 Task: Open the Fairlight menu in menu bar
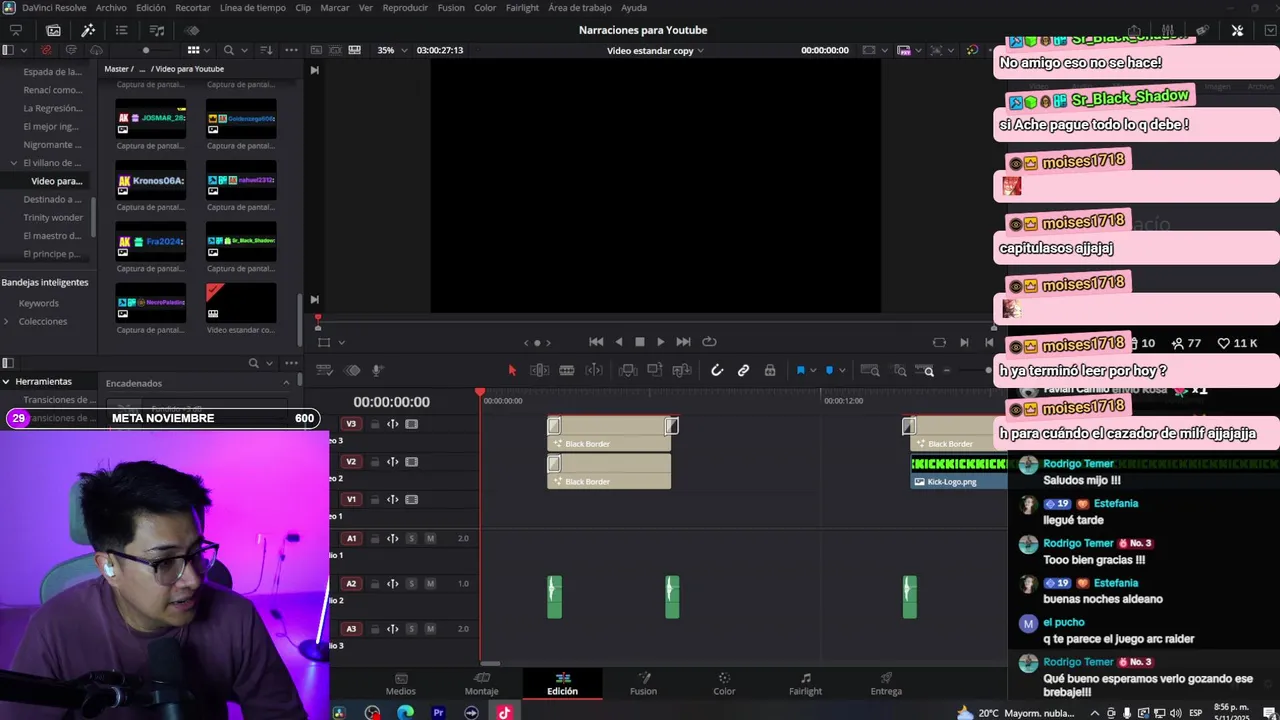point(522,8)
